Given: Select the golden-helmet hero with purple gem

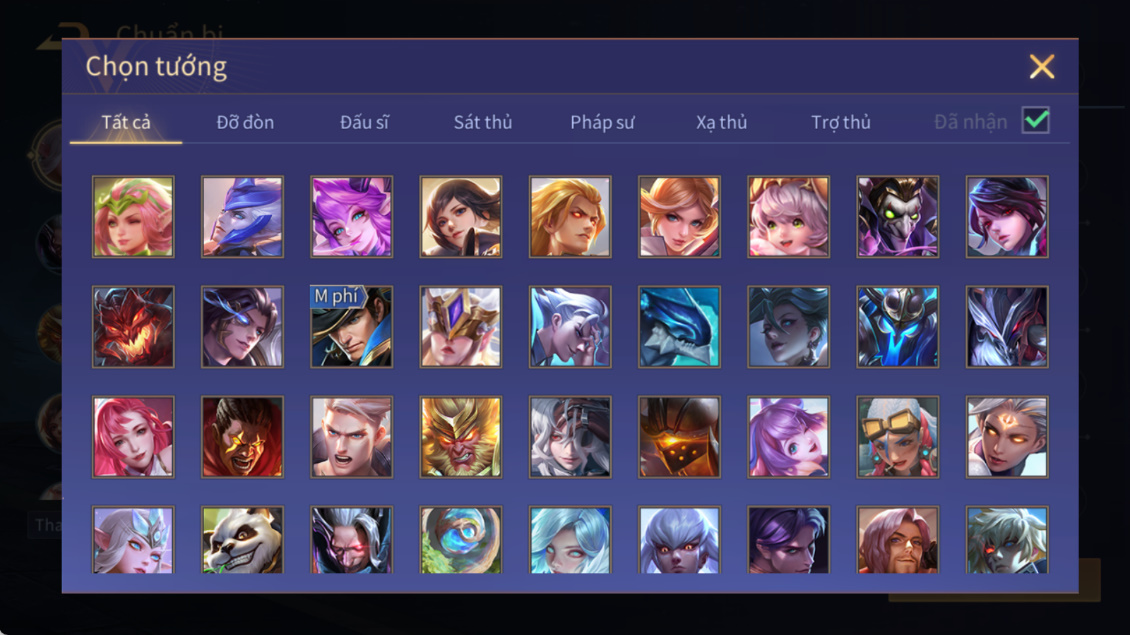Looking at the screenshot, I should pyautogui.click(x=461, y=327).
